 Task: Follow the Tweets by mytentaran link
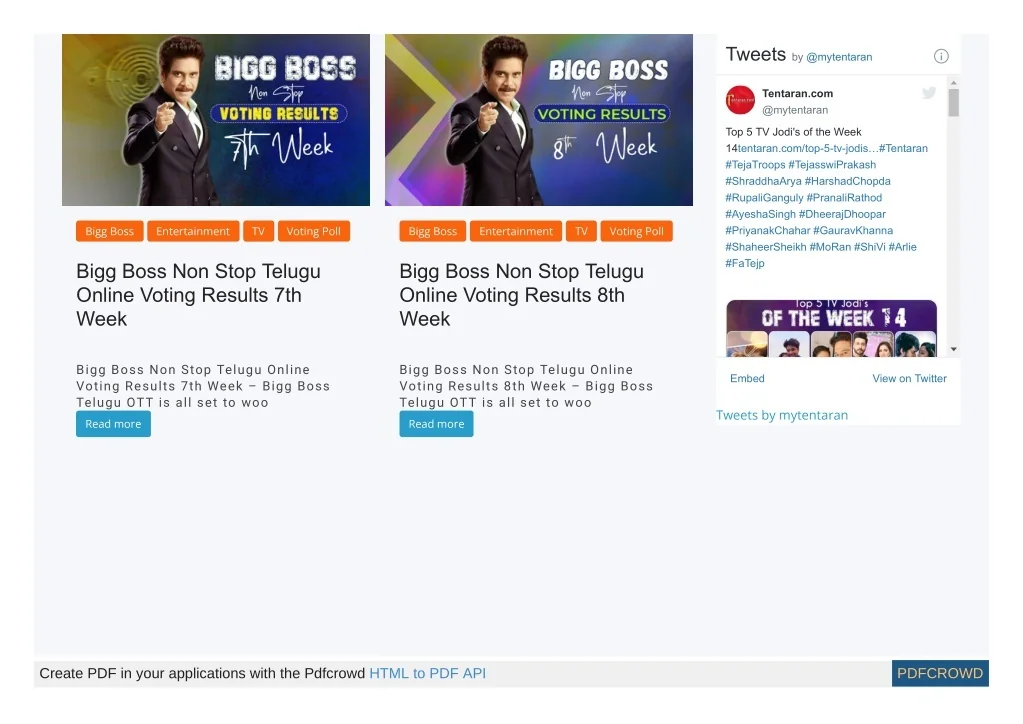782,415
